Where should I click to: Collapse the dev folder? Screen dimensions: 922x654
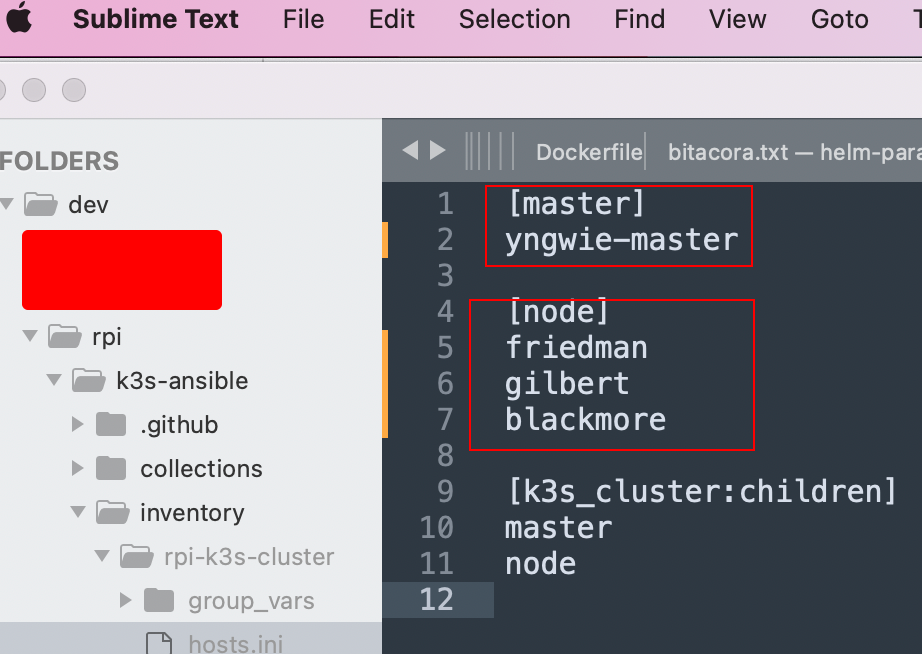click(8, 205)
